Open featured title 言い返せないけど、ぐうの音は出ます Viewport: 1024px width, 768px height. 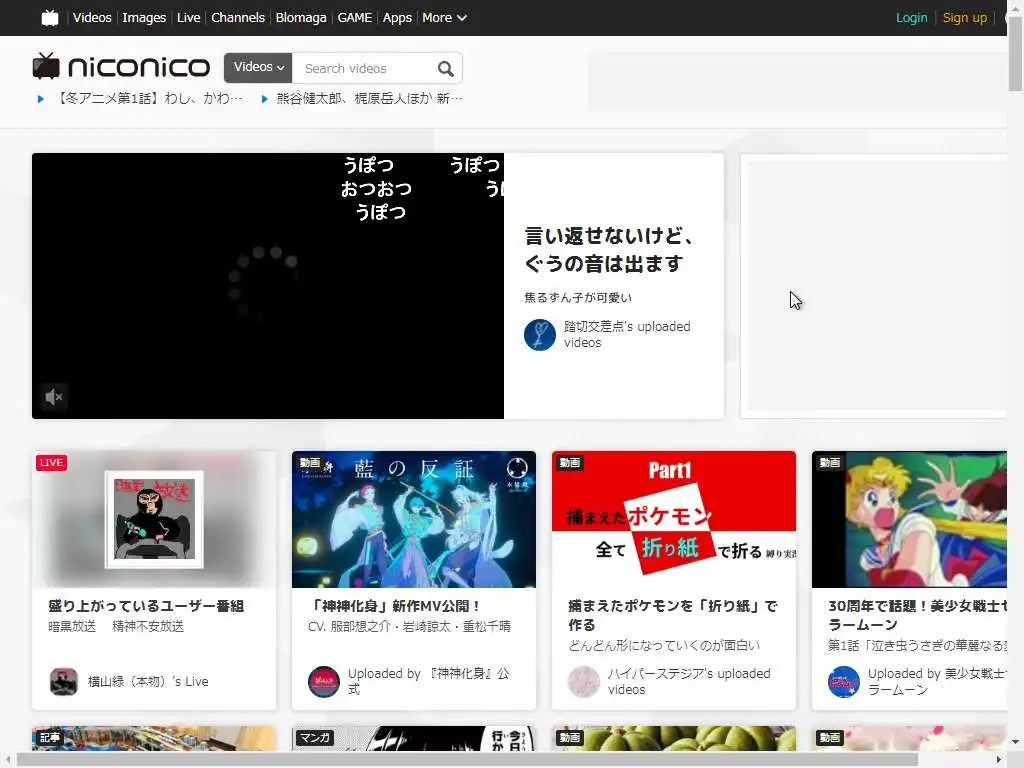coord(608,249)
